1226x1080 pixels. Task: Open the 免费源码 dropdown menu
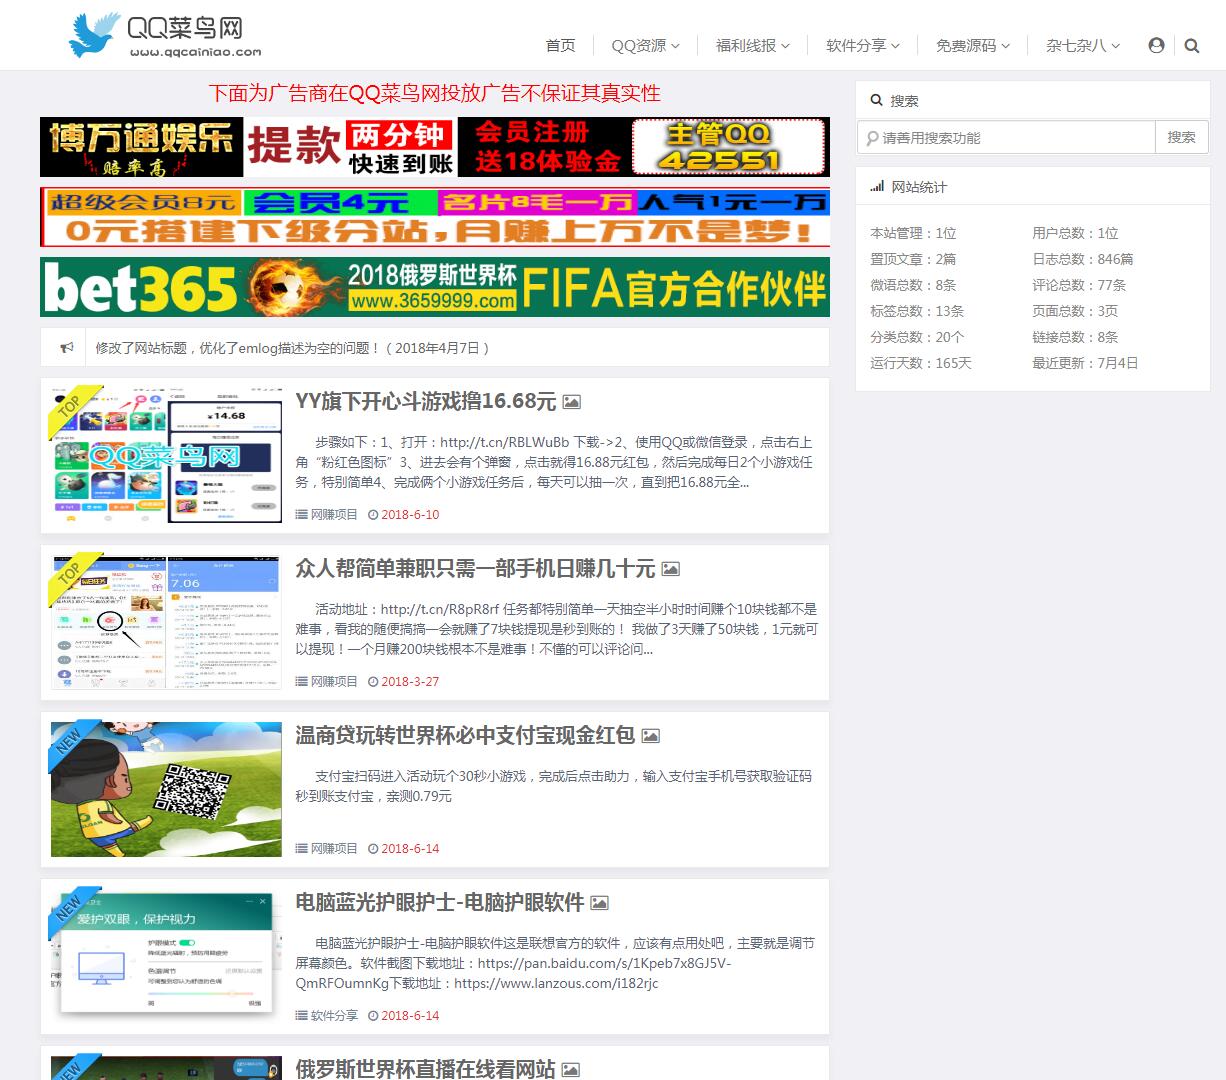point(972,46)
